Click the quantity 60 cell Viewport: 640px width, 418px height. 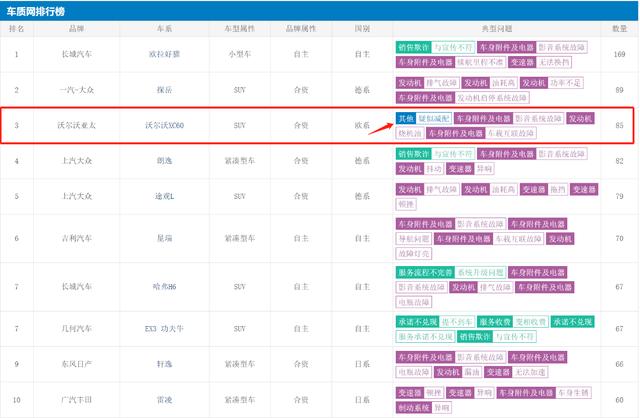(x=619, y=400)
